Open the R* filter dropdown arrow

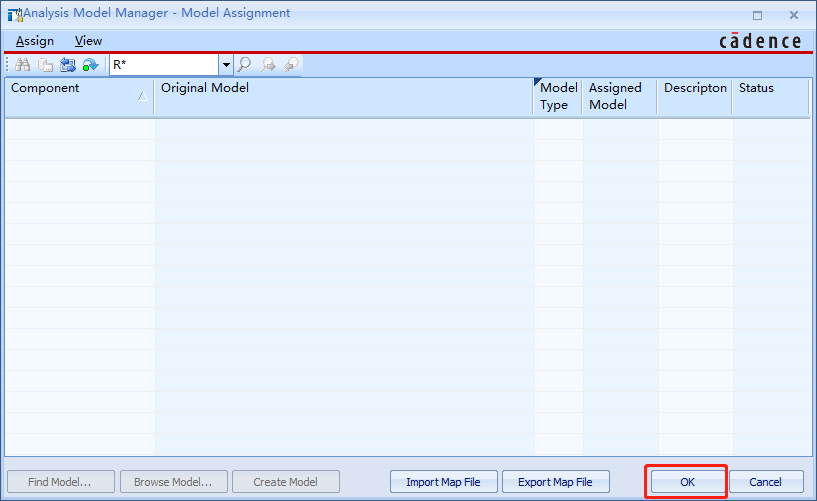[226, 65]
